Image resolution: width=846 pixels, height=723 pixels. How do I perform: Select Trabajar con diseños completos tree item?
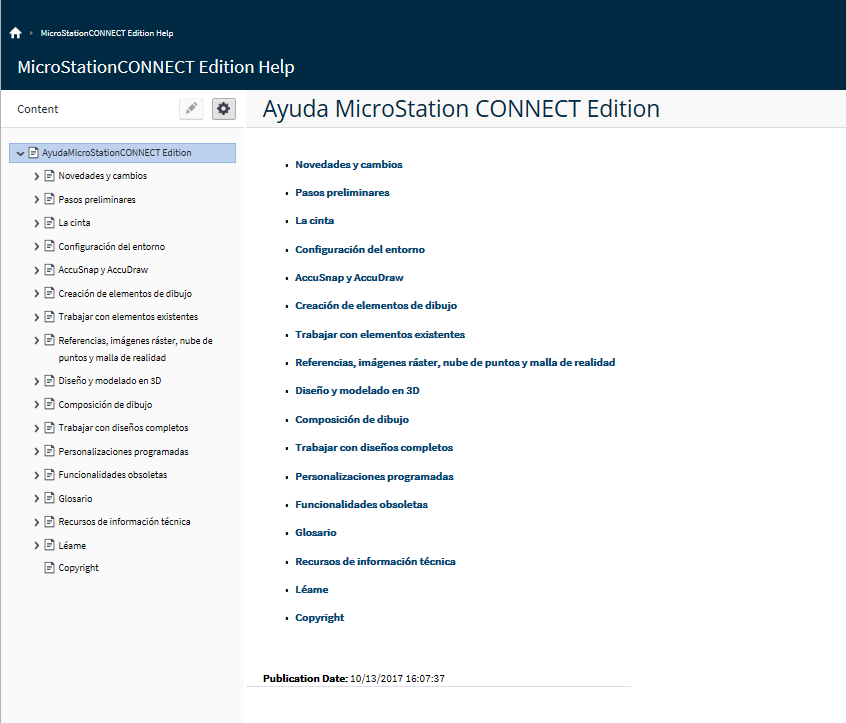click(x=123, y=428)
